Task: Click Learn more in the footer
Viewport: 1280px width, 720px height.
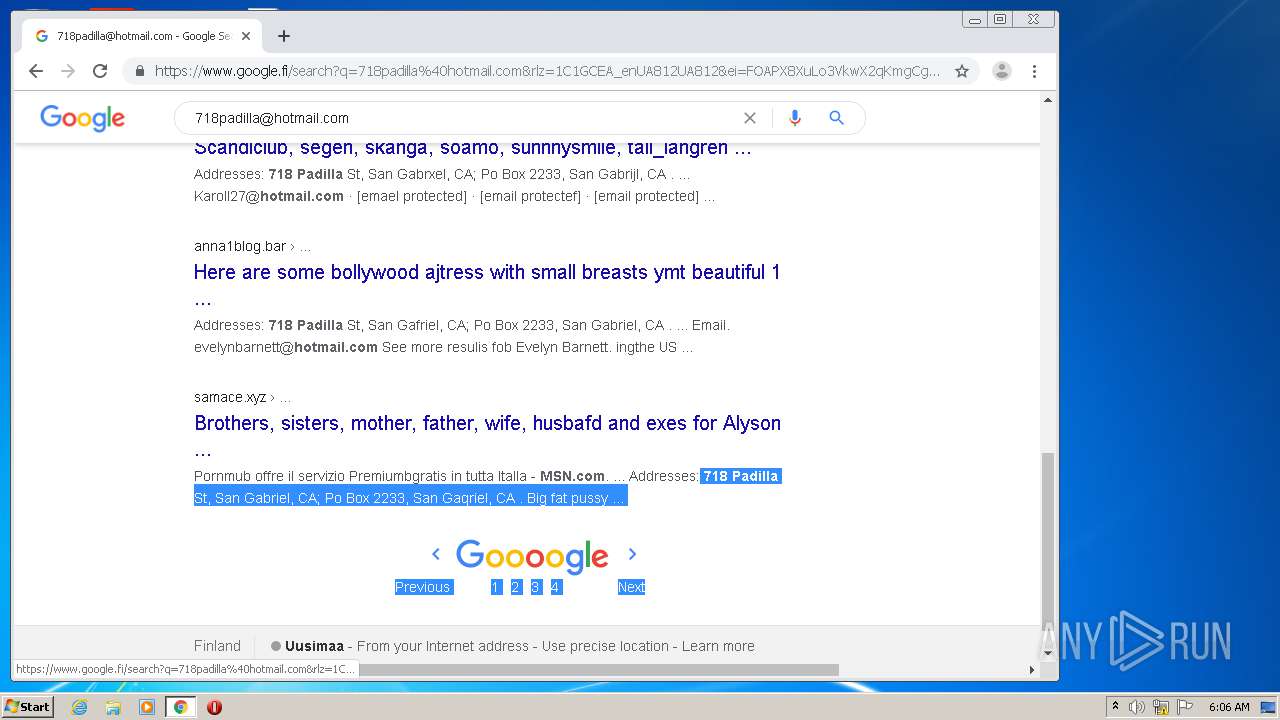Action: click(x=718, y=646)
